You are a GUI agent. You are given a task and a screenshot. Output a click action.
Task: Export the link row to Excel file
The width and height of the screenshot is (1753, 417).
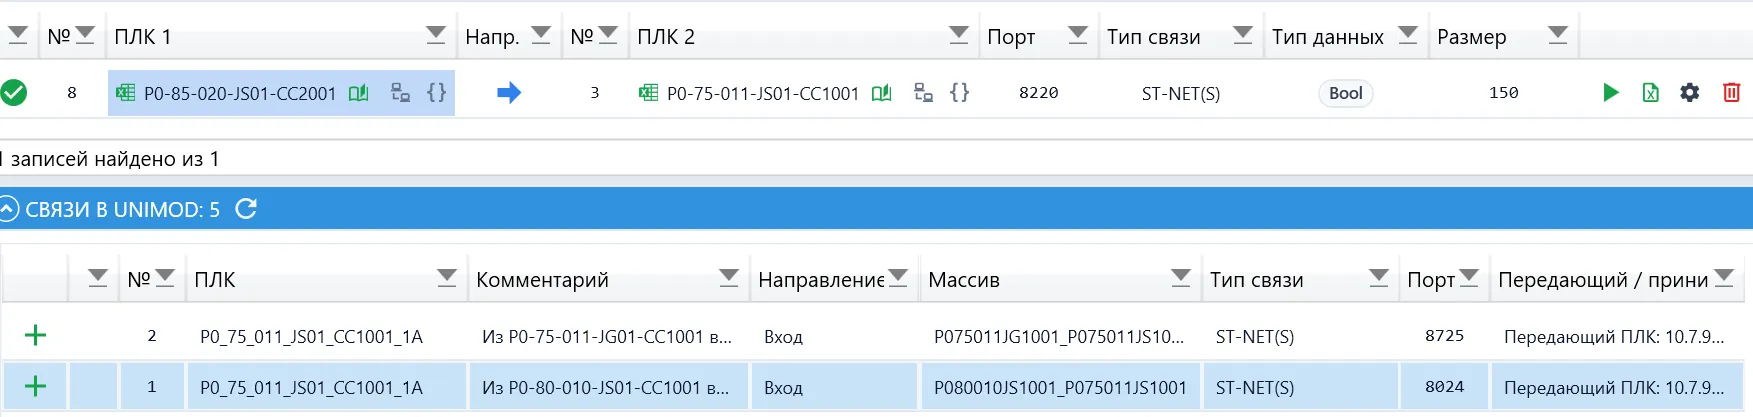tap(1651, 93)
